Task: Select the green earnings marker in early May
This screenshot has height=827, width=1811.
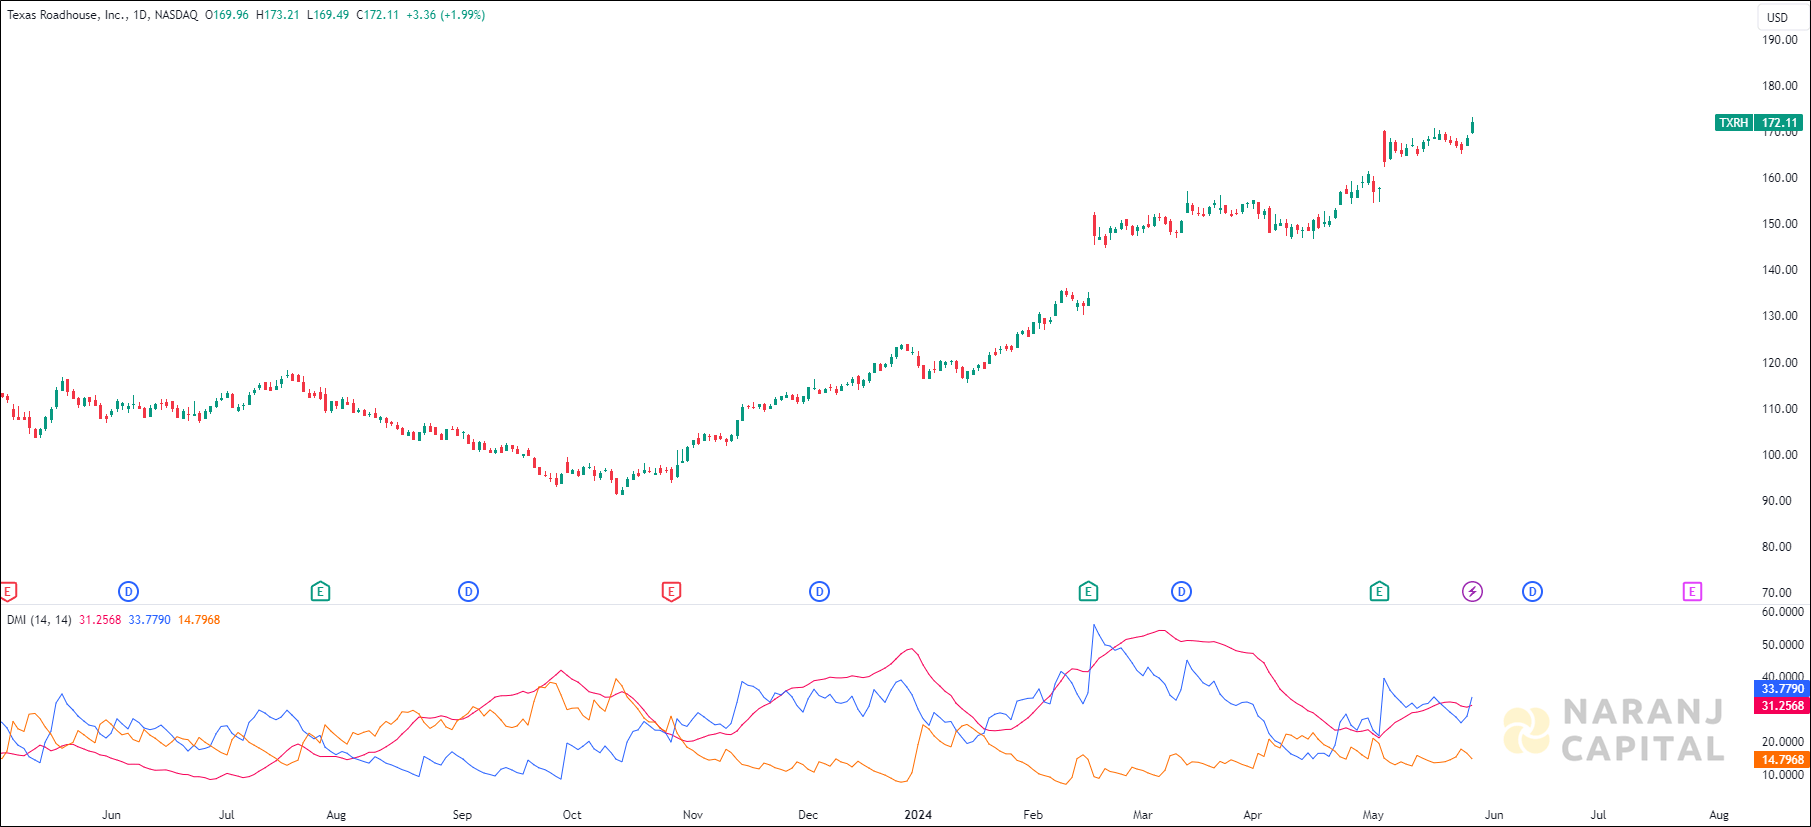Action: click(x=1379, y=592)
